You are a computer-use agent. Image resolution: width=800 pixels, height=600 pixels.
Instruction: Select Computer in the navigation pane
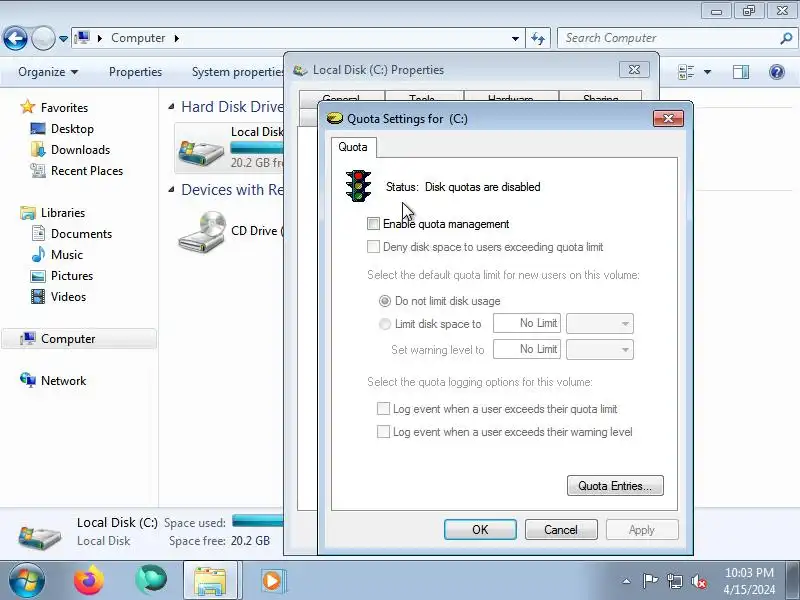pos(79,339)
